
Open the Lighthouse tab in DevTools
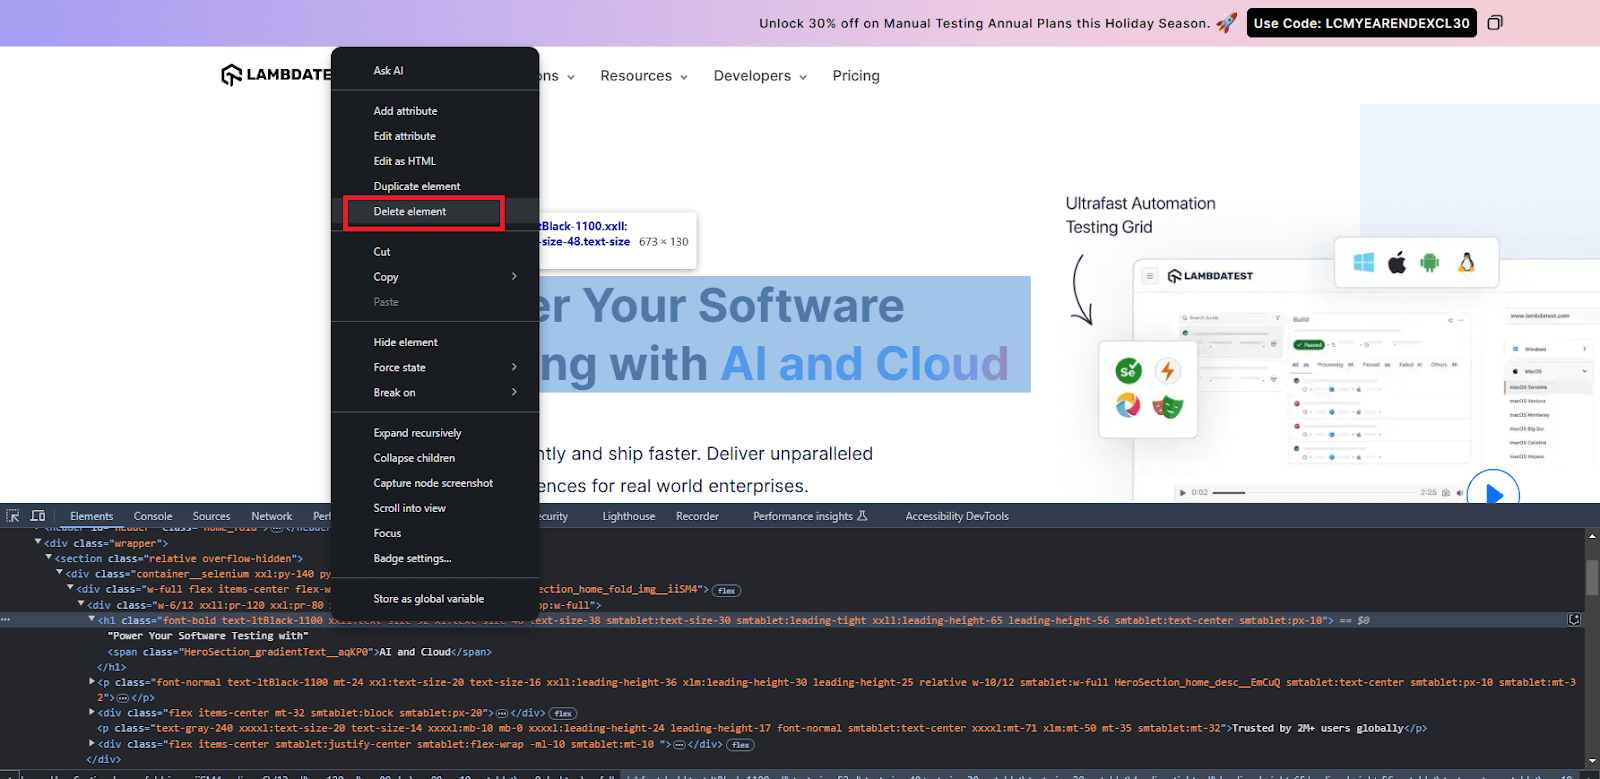point(629,516)
